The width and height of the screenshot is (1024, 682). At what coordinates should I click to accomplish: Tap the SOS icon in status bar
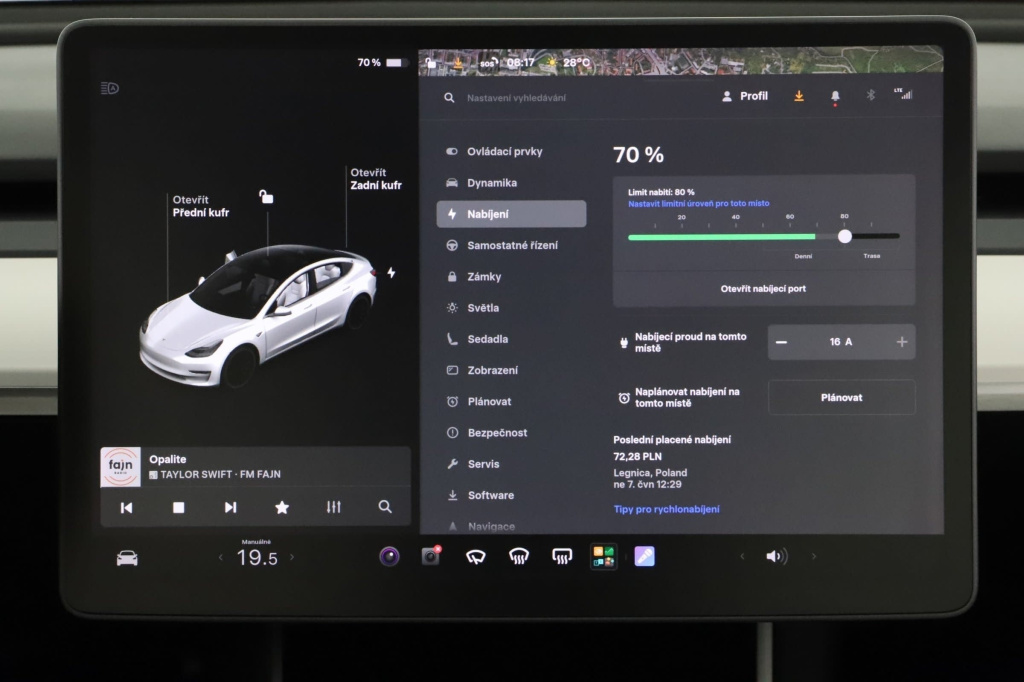pyautogui.click(x=488, y=63)
